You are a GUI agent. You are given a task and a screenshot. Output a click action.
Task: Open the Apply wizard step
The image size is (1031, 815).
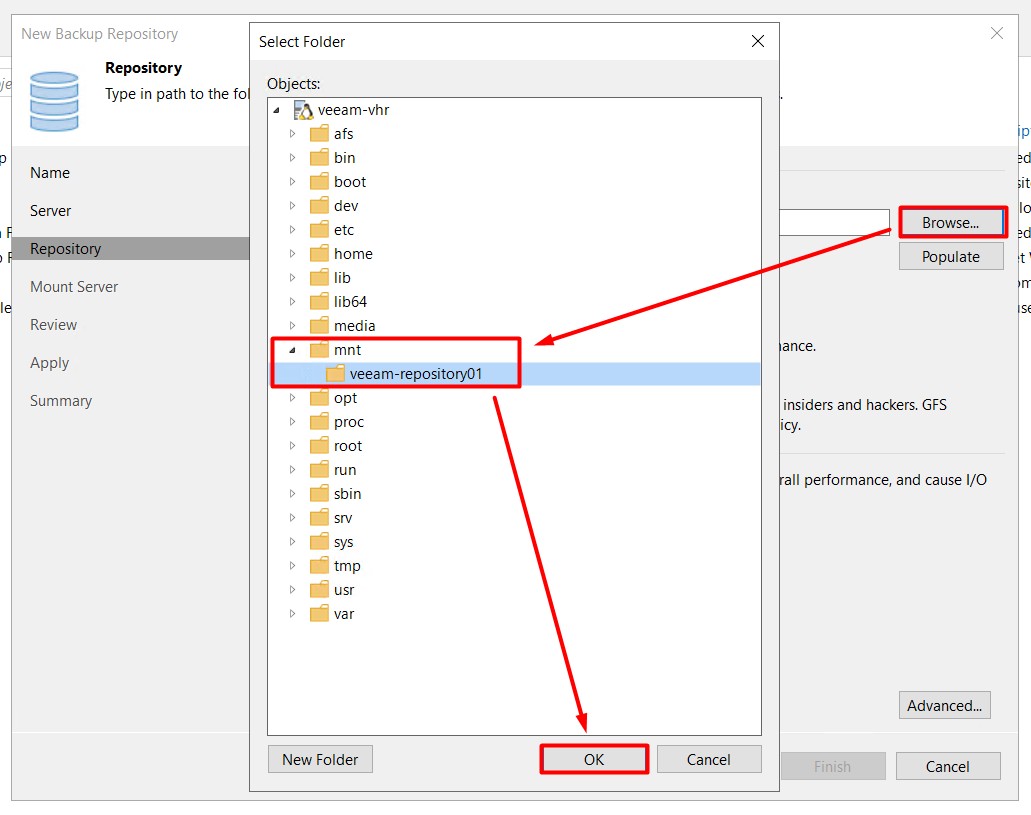[49, 363]
